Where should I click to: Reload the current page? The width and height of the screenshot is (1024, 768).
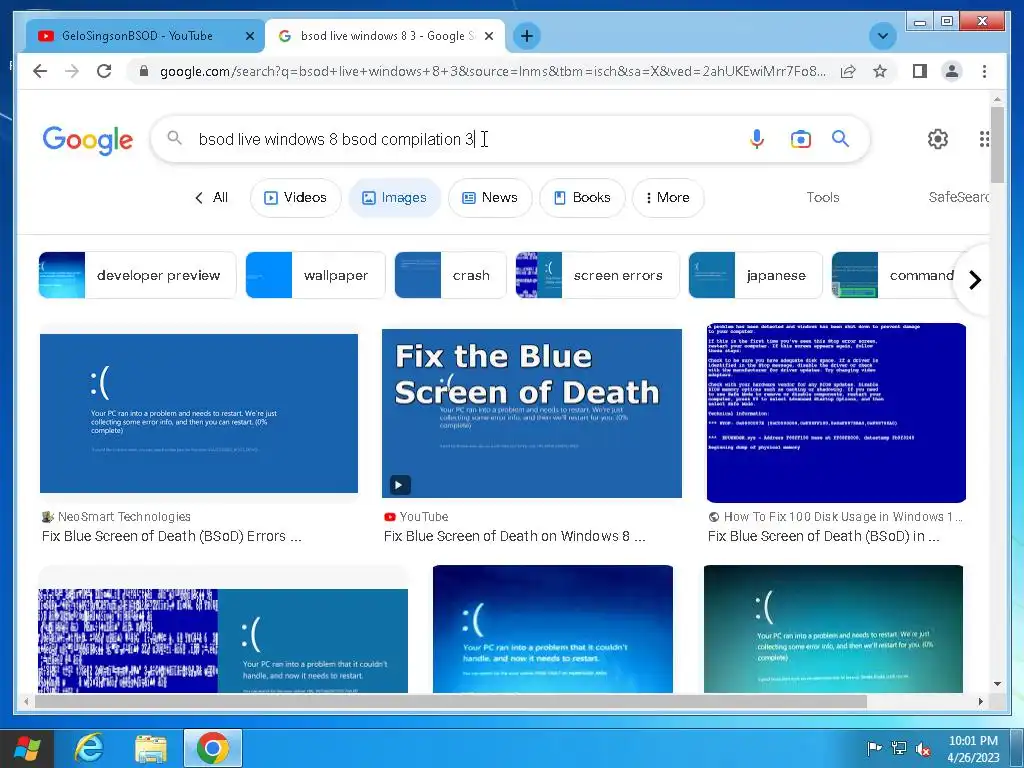(x=104, y=71)
